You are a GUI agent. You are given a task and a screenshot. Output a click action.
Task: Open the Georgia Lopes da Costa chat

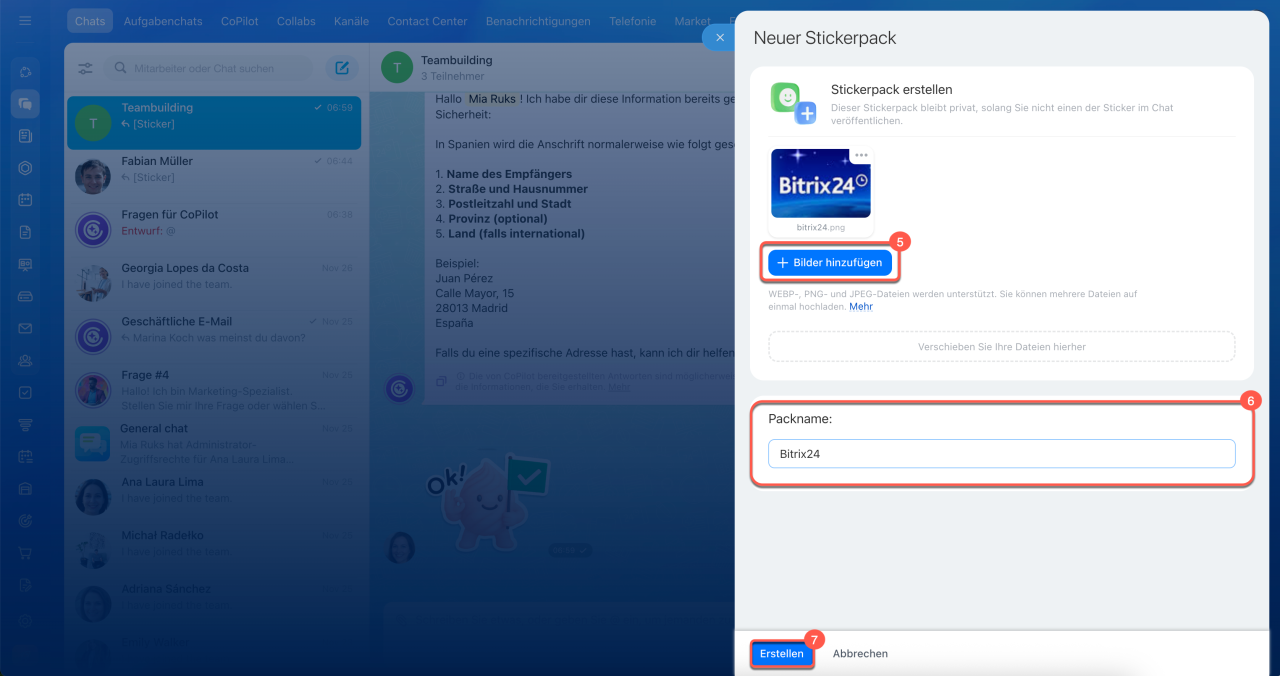point(214,284)
